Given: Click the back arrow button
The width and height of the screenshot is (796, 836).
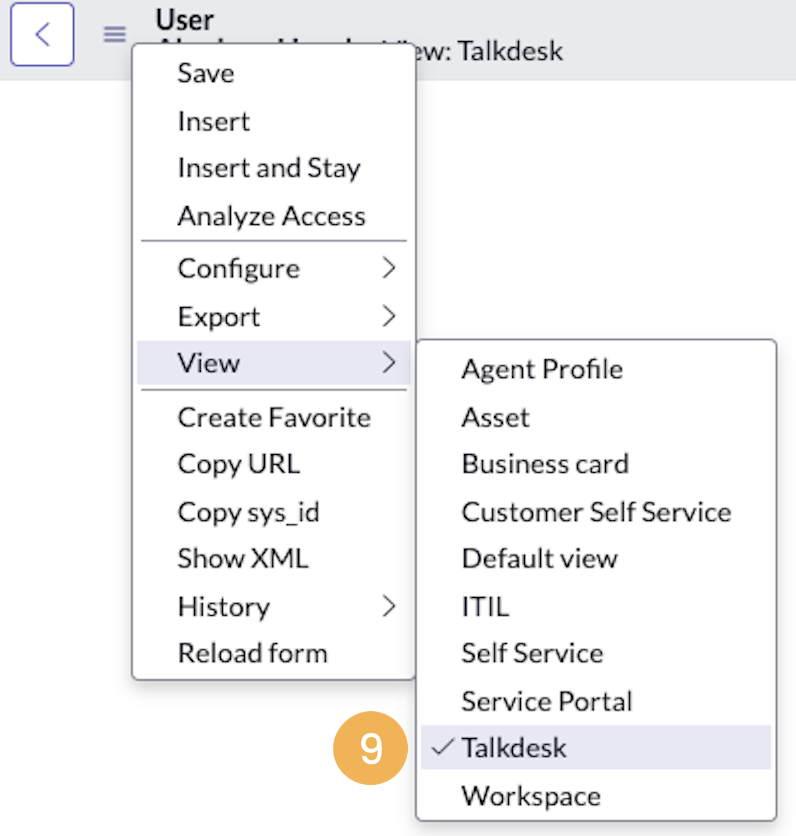Looking at the screenshot, I should pos(42,35).
